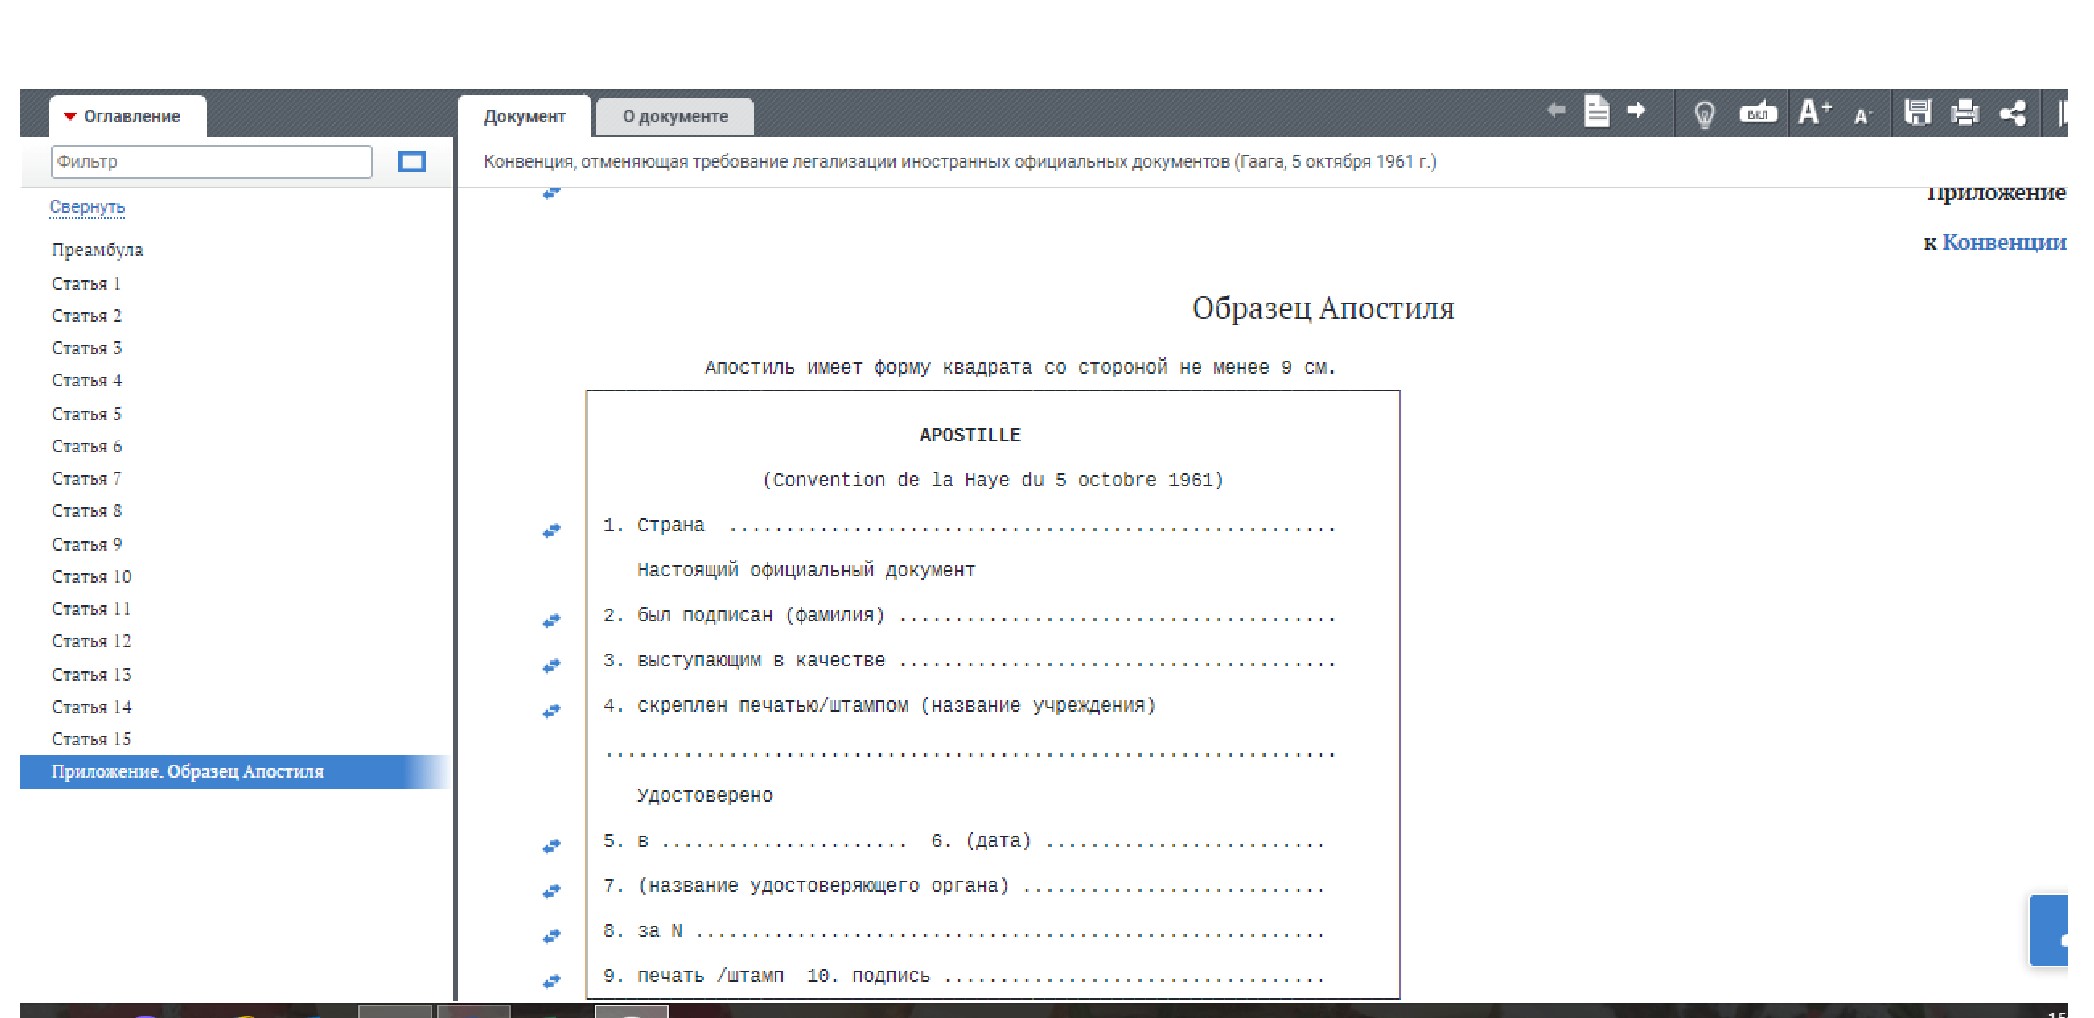Viewport: 2094px width, 1018px height.
Task: Share the document via share icon
Action: click(2013, 113)
